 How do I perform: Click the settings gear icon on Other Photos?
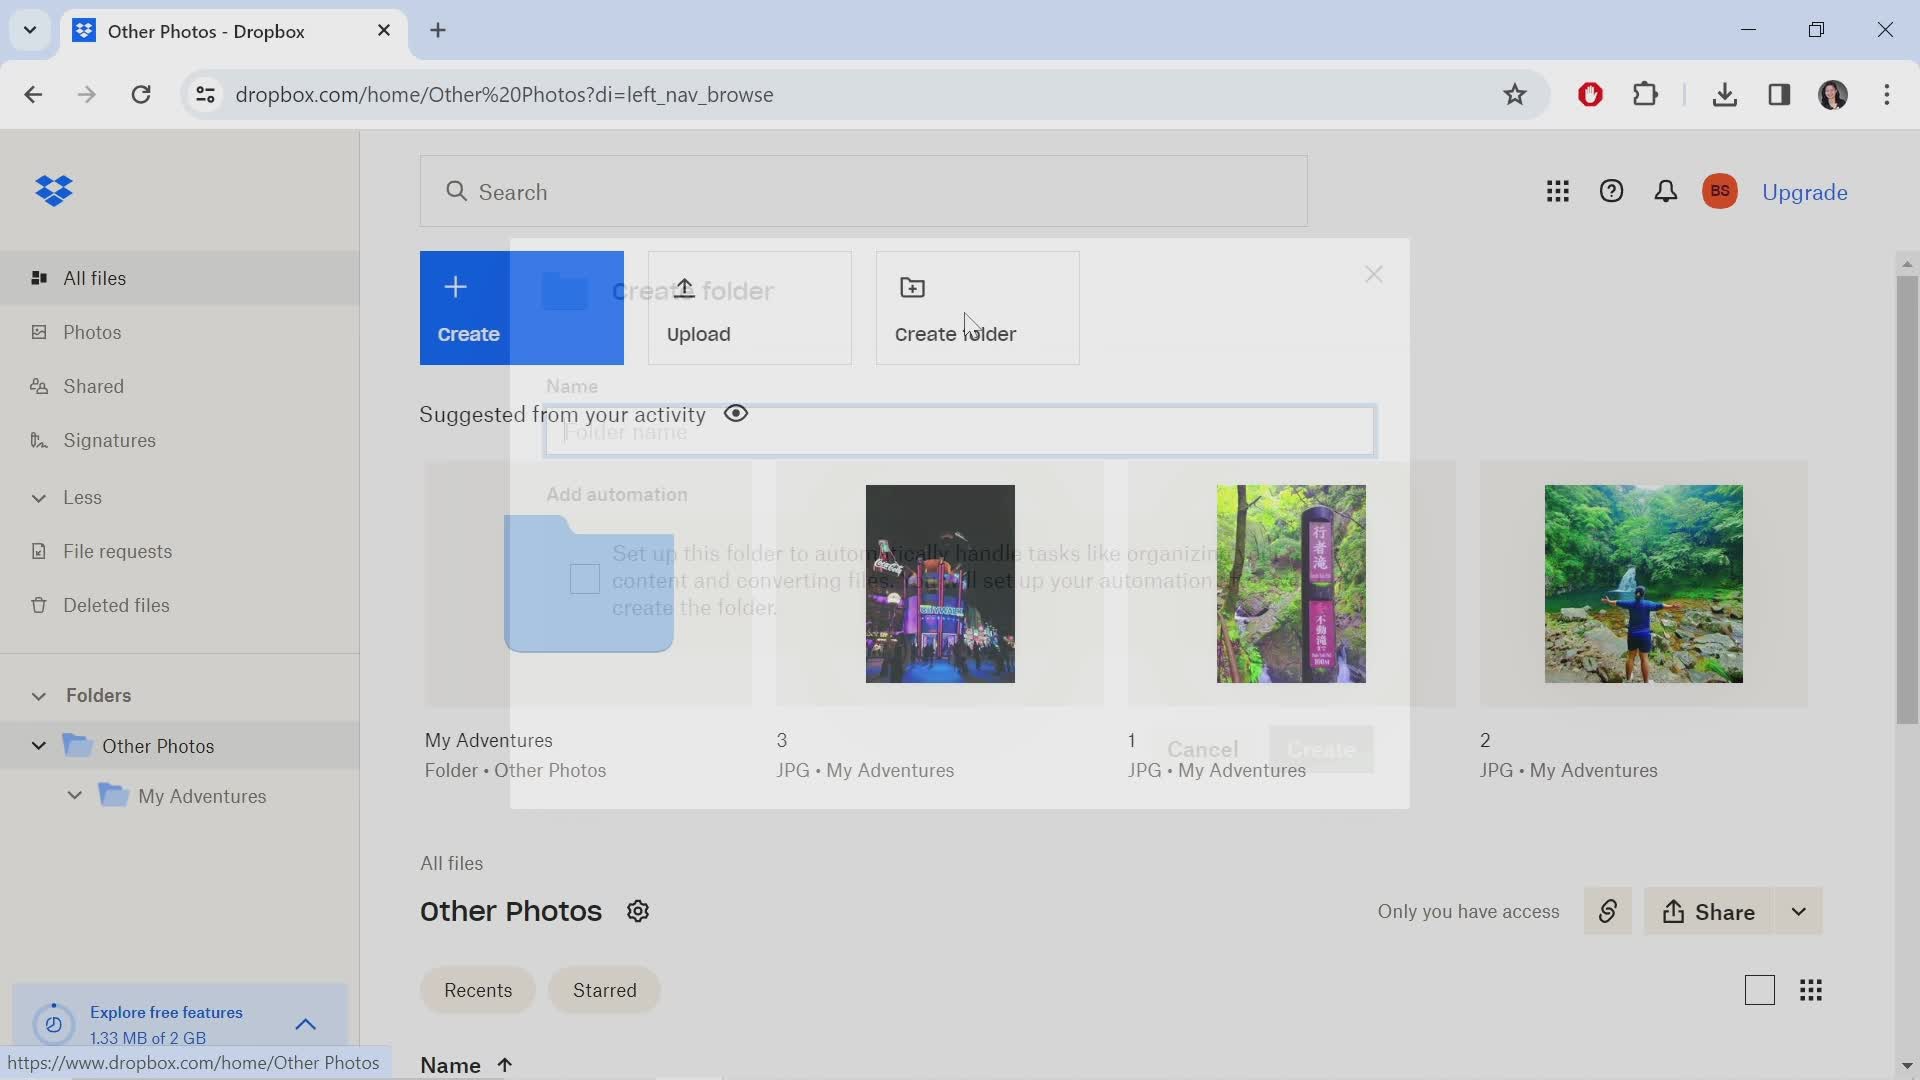pos(638,911)
